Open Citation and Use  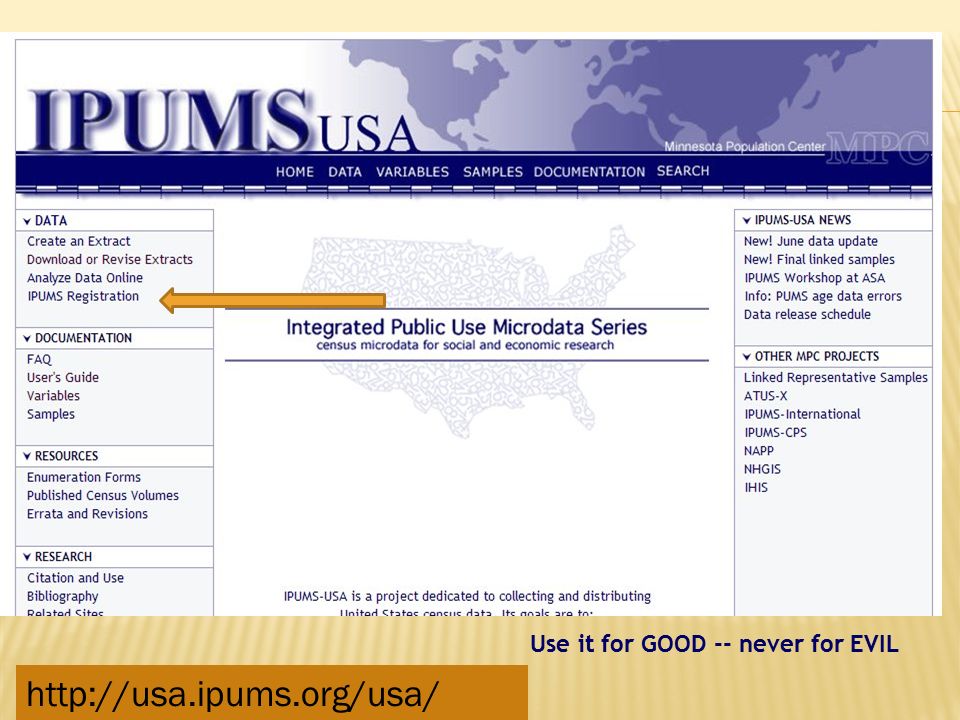point(75,578)
